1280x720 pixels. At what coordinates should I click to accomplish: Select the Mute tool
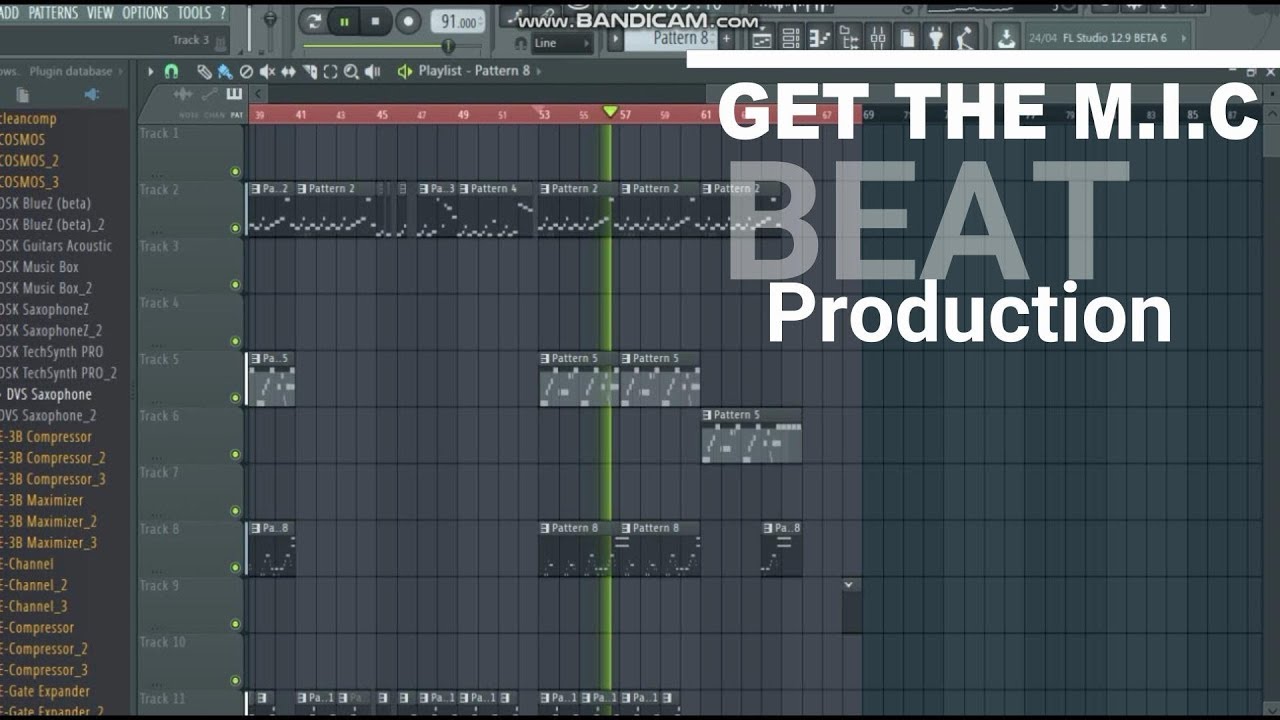pos(267,71)
